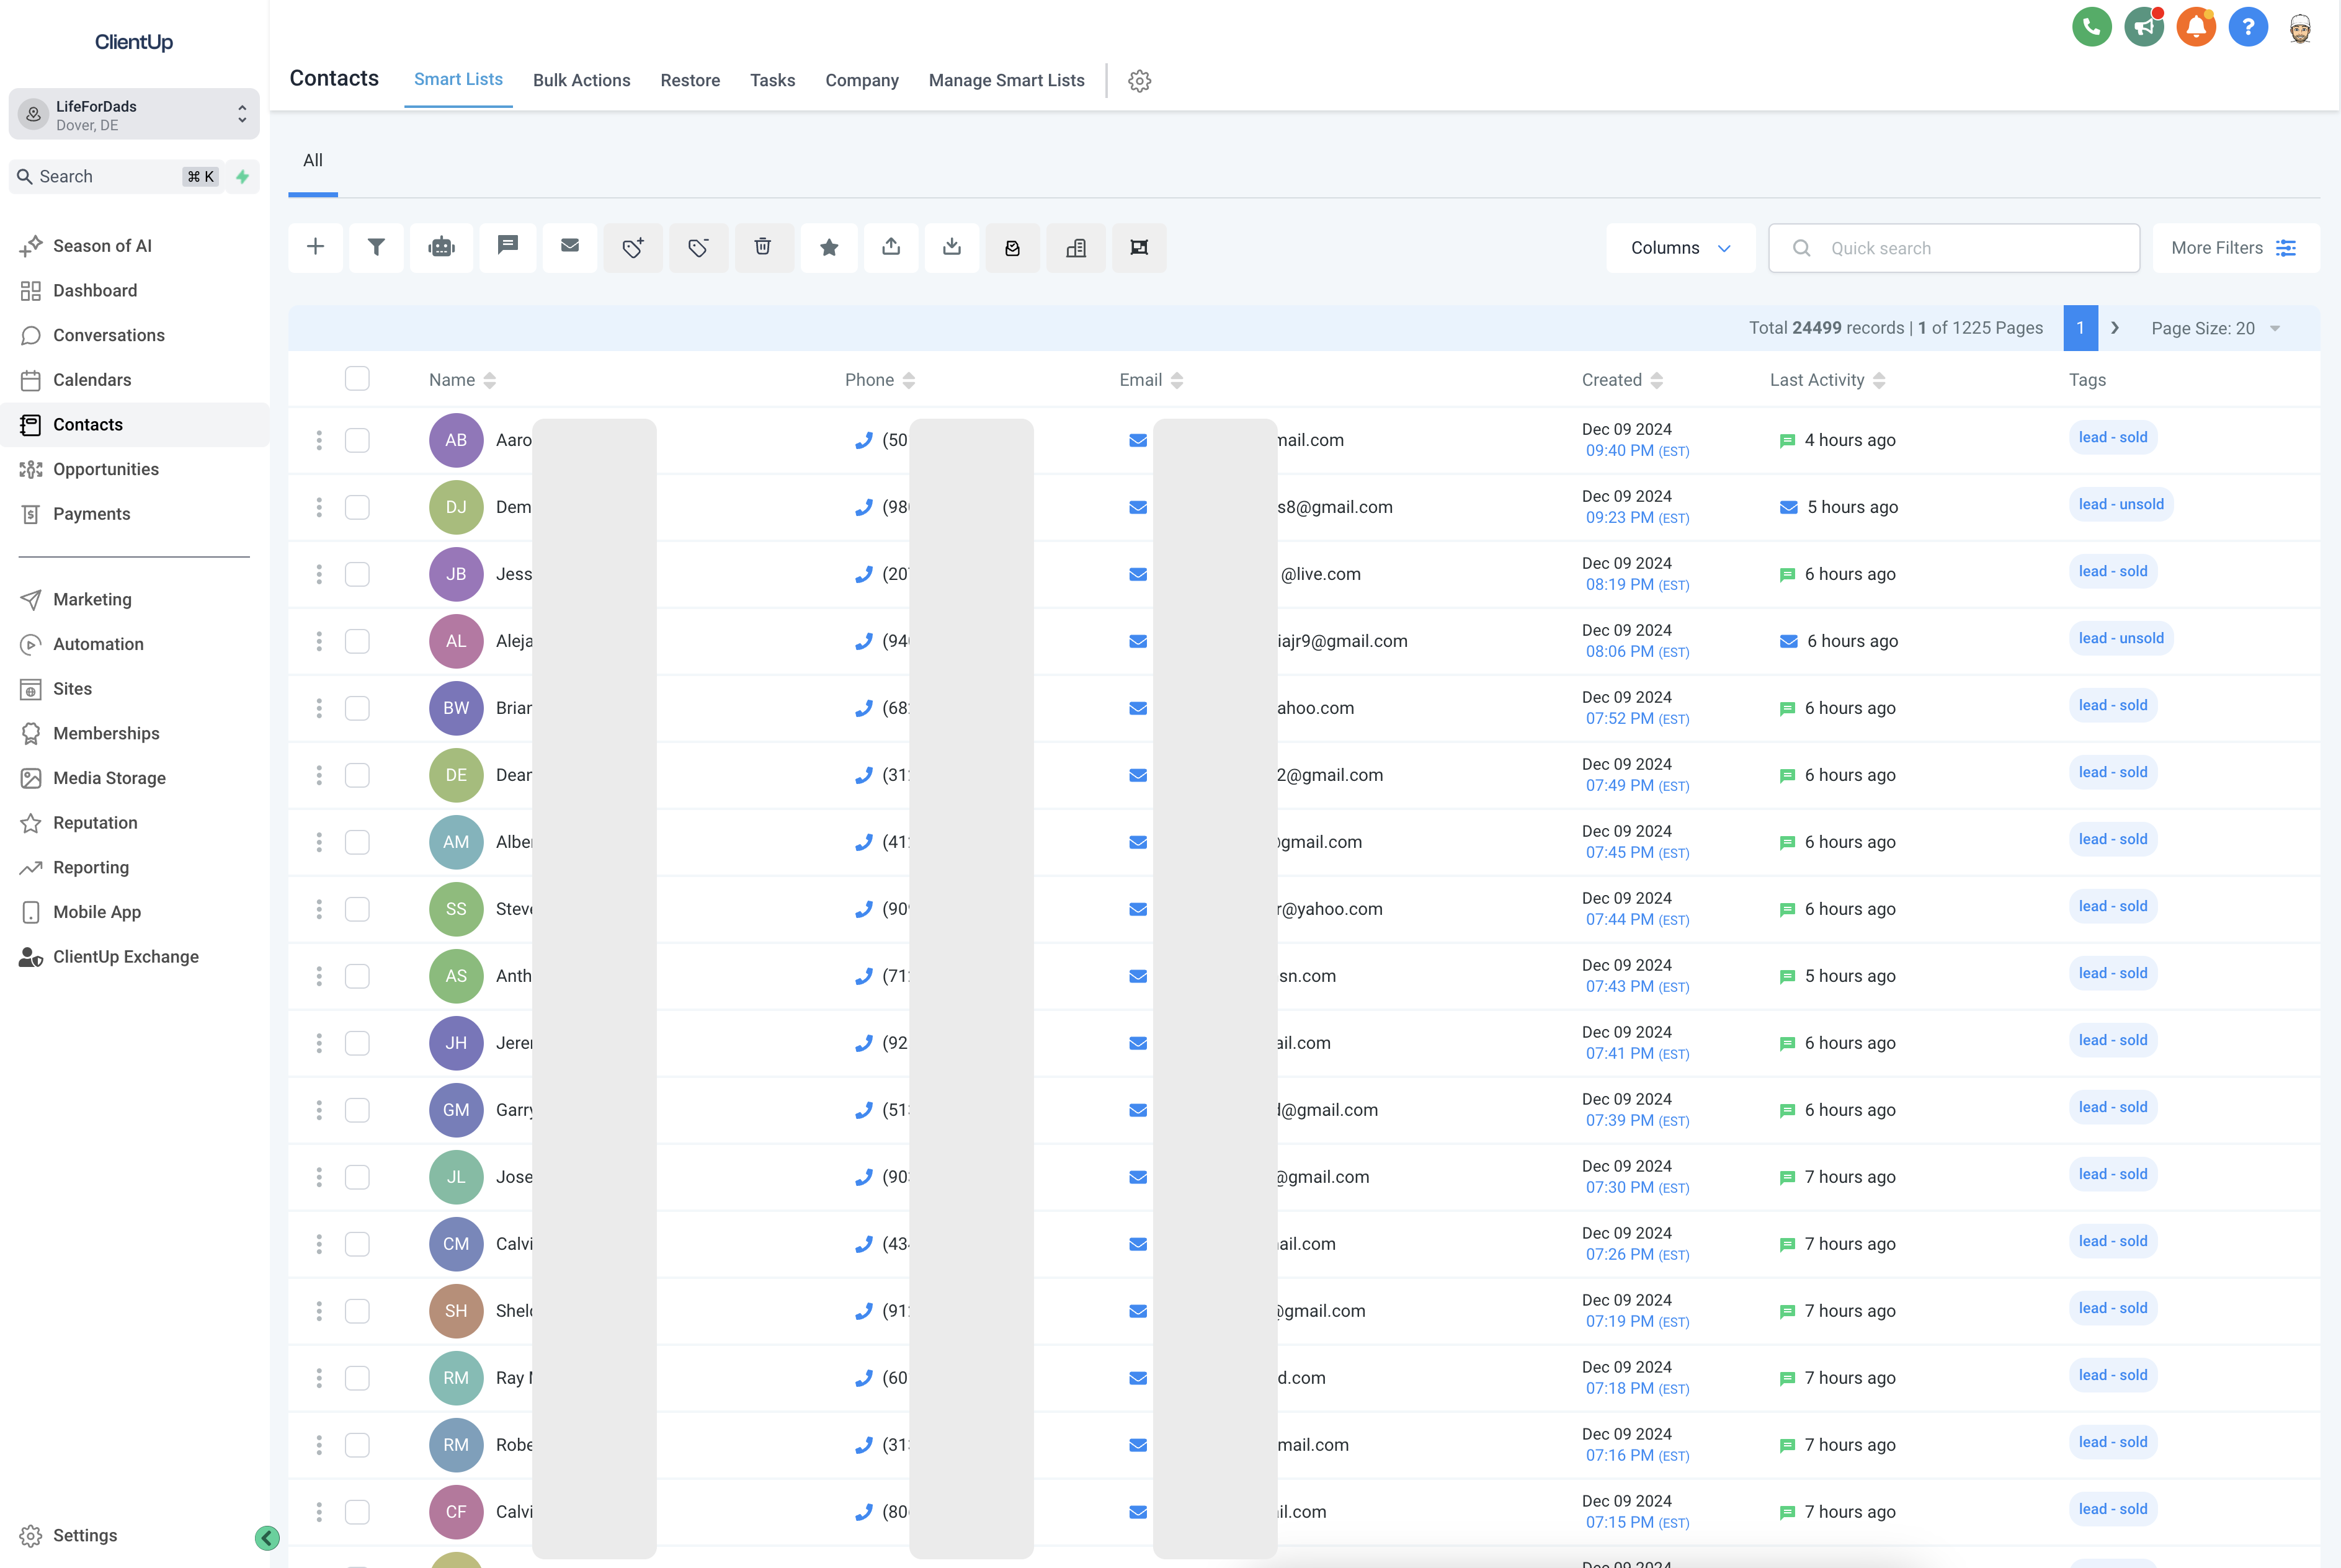
Task: Open the LifeForDads account switcher
Action: [x=134, y=115]
